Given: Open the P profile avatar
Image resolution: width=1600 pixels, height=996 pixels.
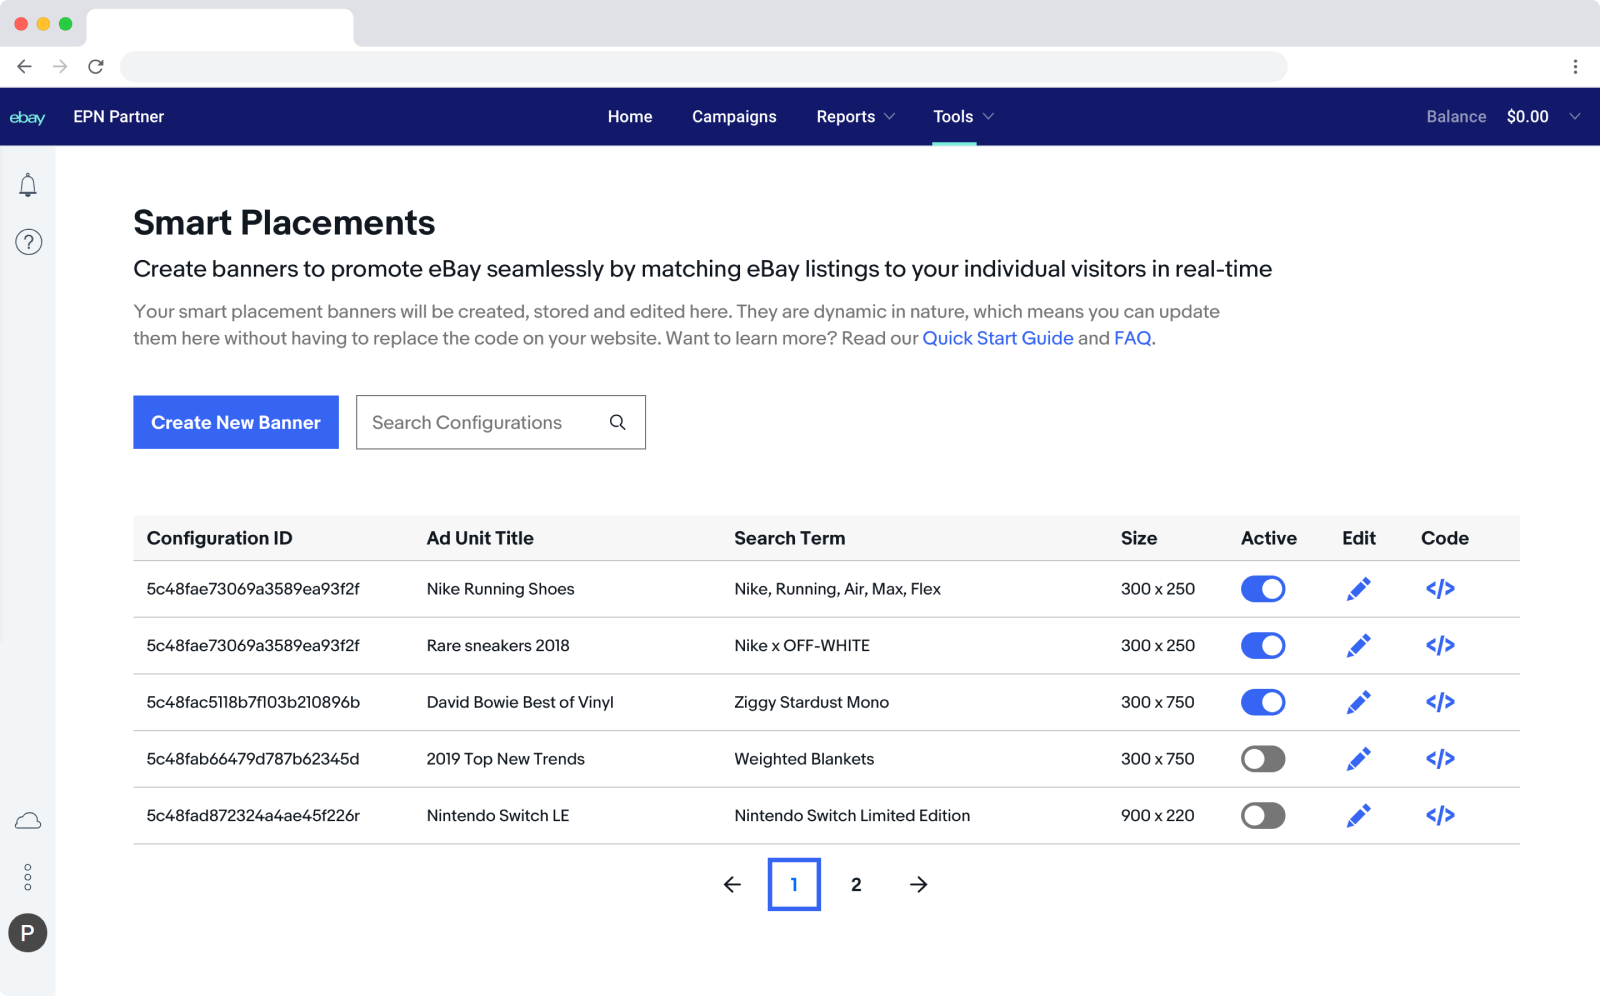Looking at the screenshot, I should pyautogui.click(x=28, y=933).
